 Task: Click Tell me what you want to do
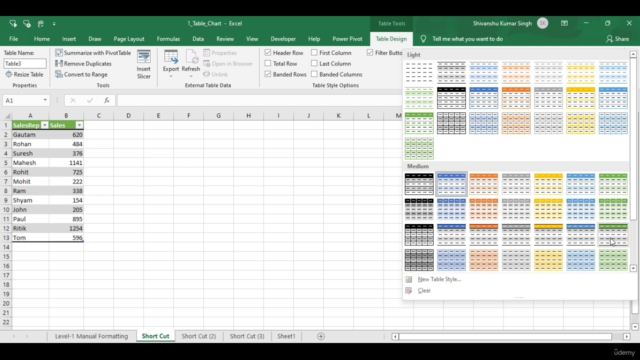point(467,39)
